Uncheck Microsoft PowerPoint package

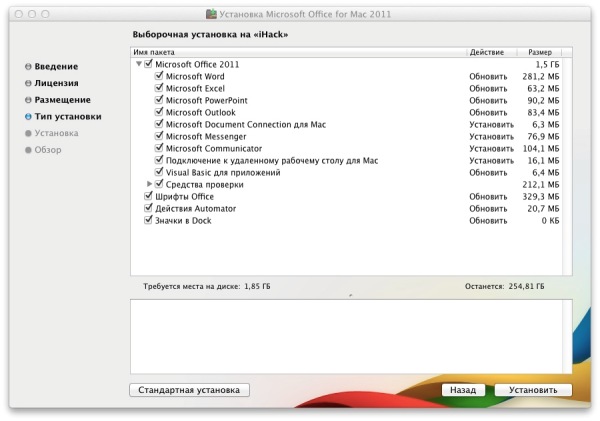pos(159,100)
